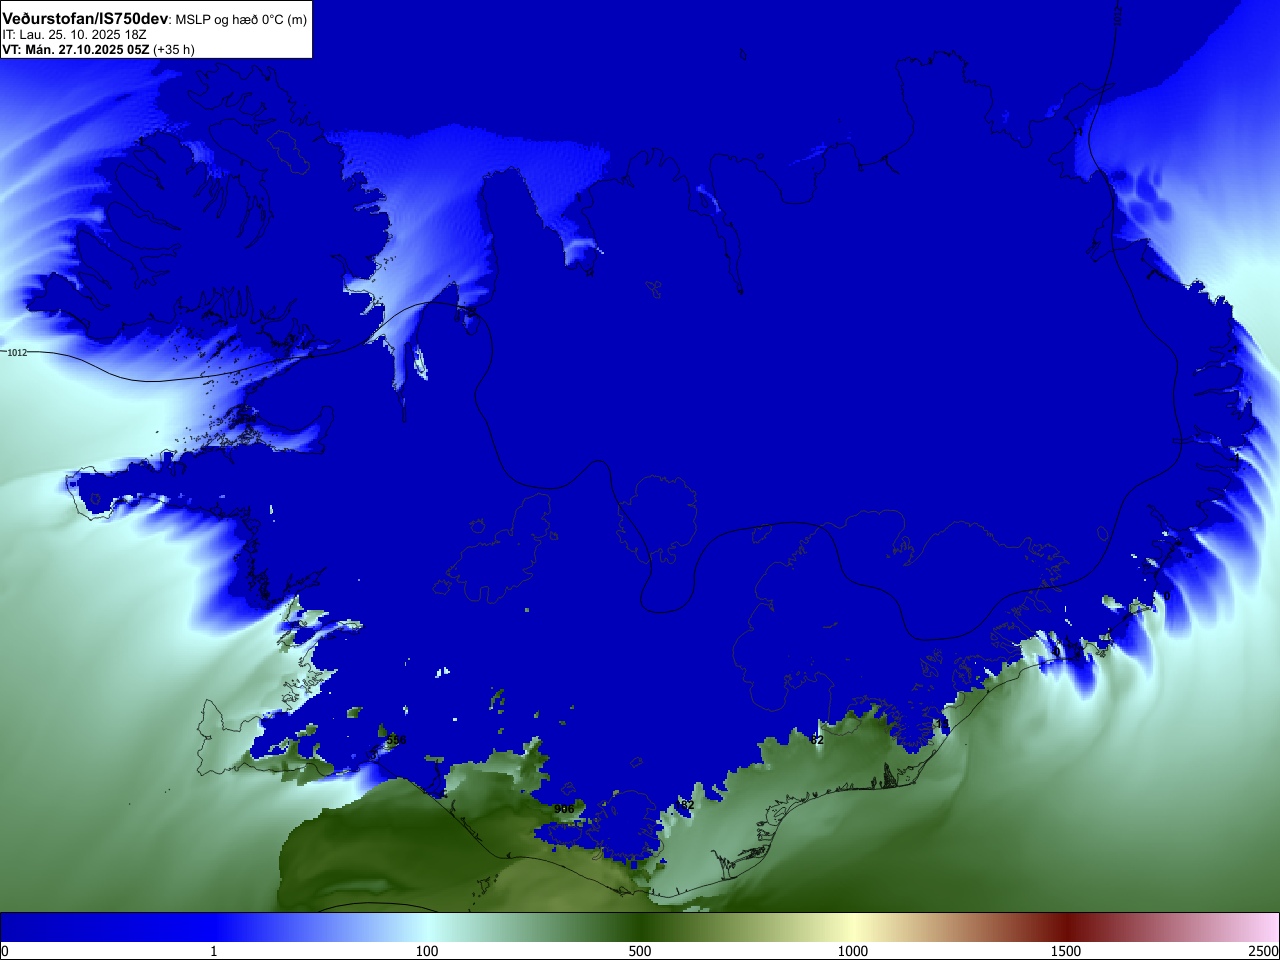Screen dimensions: 1280x960
Task: Click the Veðurstofan/IS750dev title text
Action: tap(85, 19)
